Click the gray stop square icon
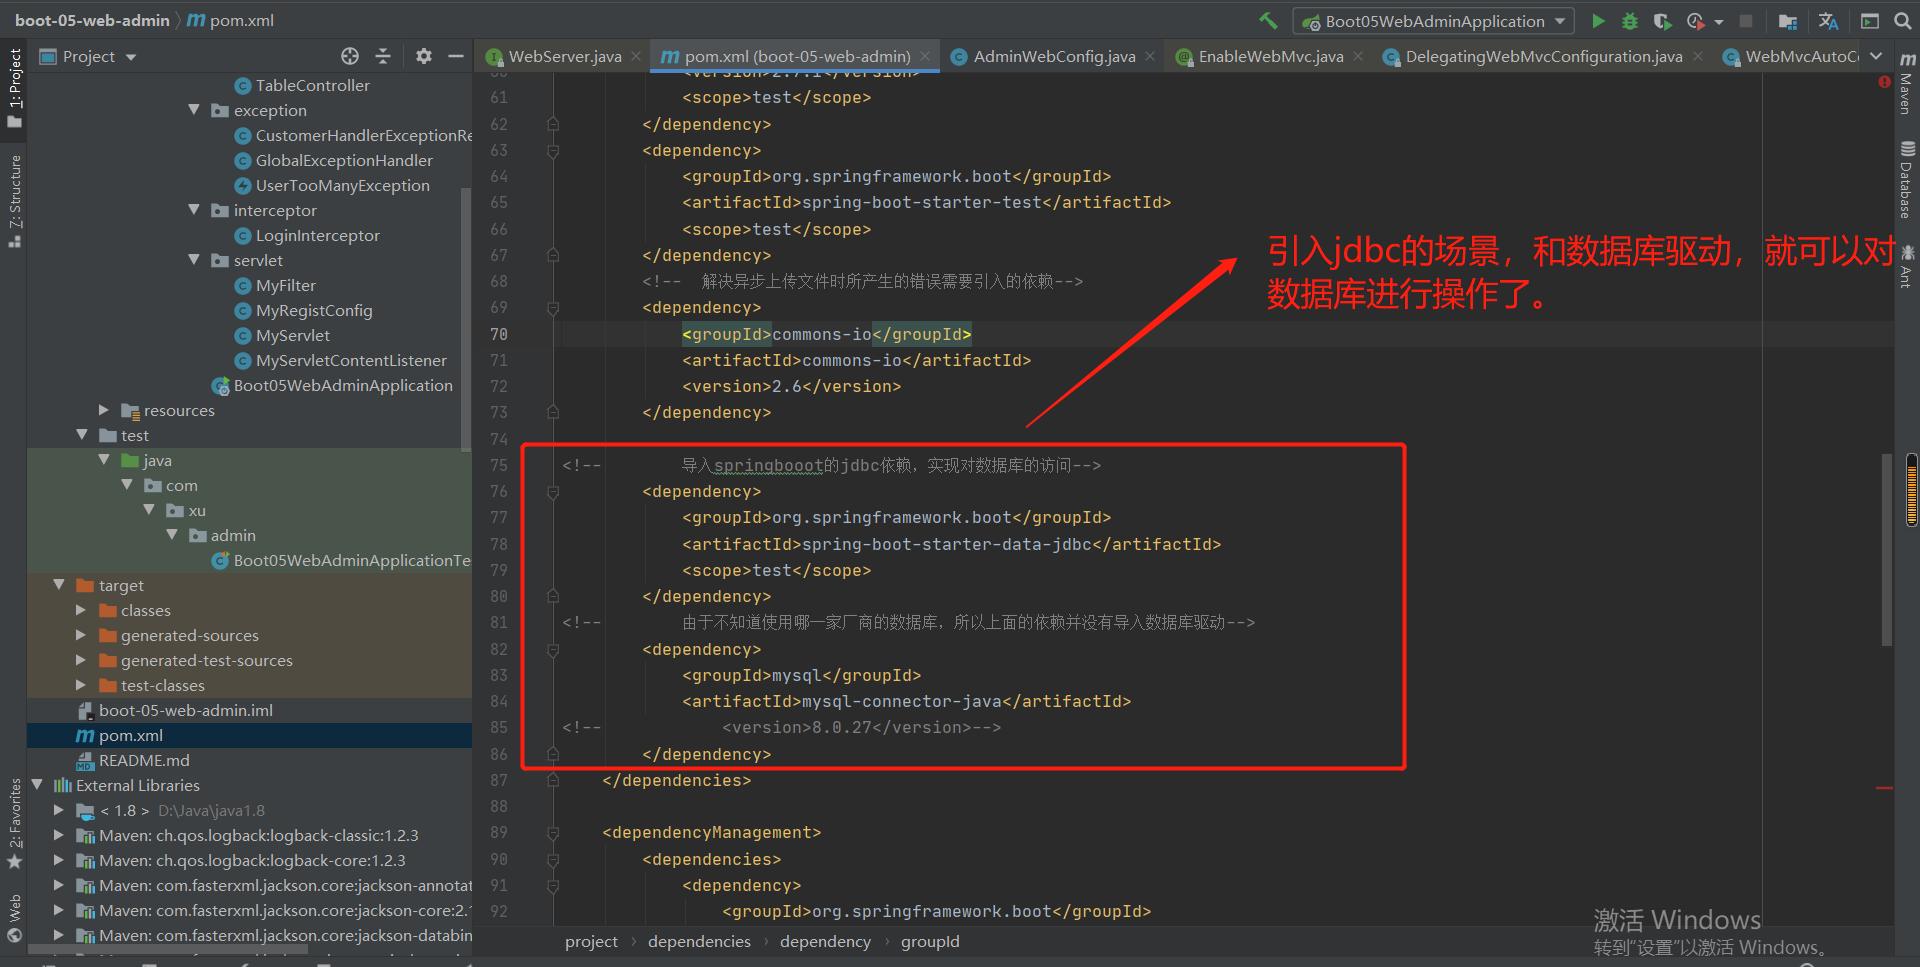Viewport: 1920px width, 967px height. 1746,20
